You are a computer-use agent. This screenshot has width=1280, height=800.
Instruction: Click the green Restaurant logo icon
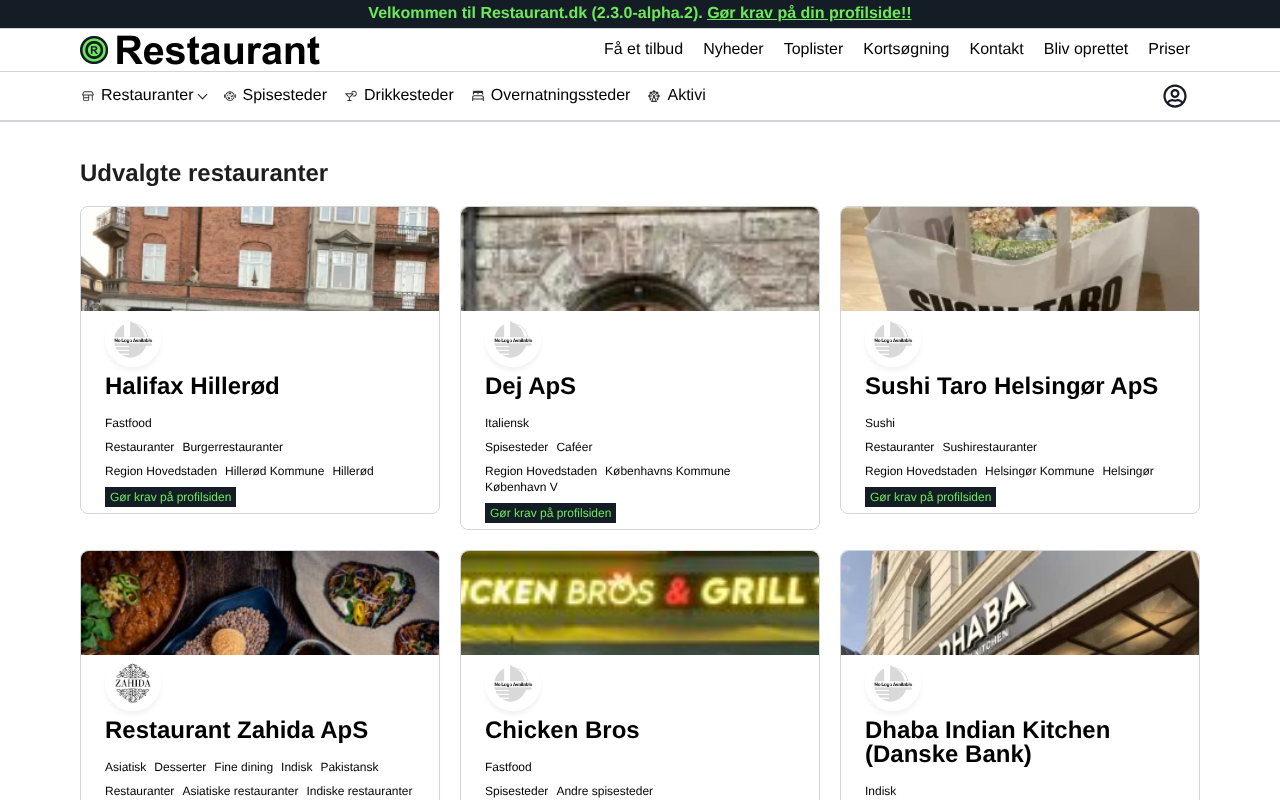tap(94, 50)
